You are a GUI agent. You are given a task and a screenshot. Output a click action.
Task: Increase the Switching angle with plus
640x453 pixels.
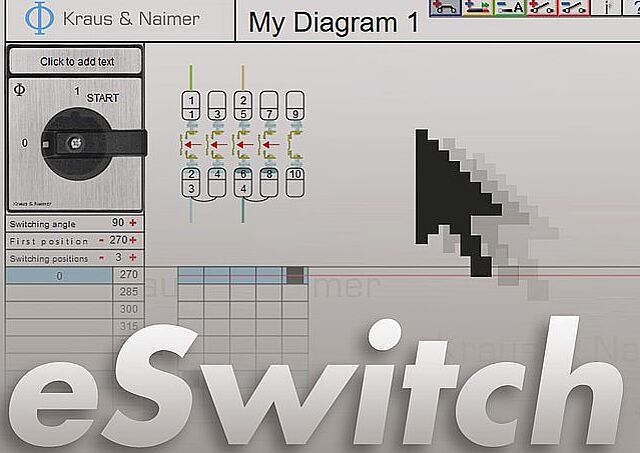tap(133, 223)
